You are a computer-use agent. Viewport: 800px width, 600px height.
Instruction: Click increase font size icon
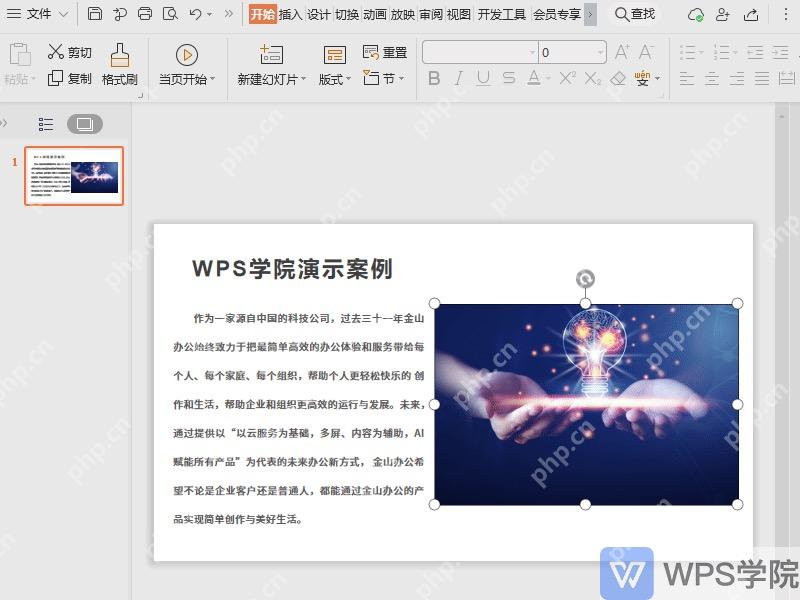pyautogui.click(x=621, y=52)
